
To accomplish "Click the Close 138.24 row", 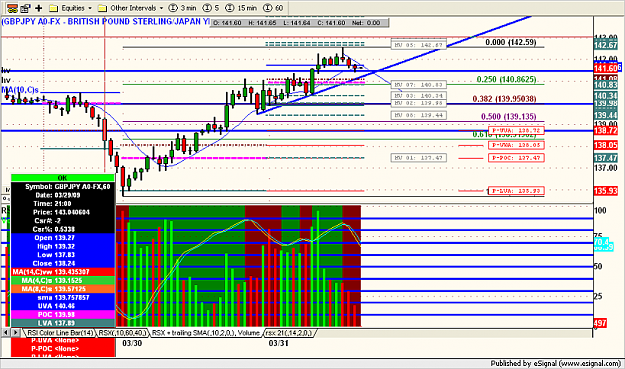I will click(x=63, y=263).
